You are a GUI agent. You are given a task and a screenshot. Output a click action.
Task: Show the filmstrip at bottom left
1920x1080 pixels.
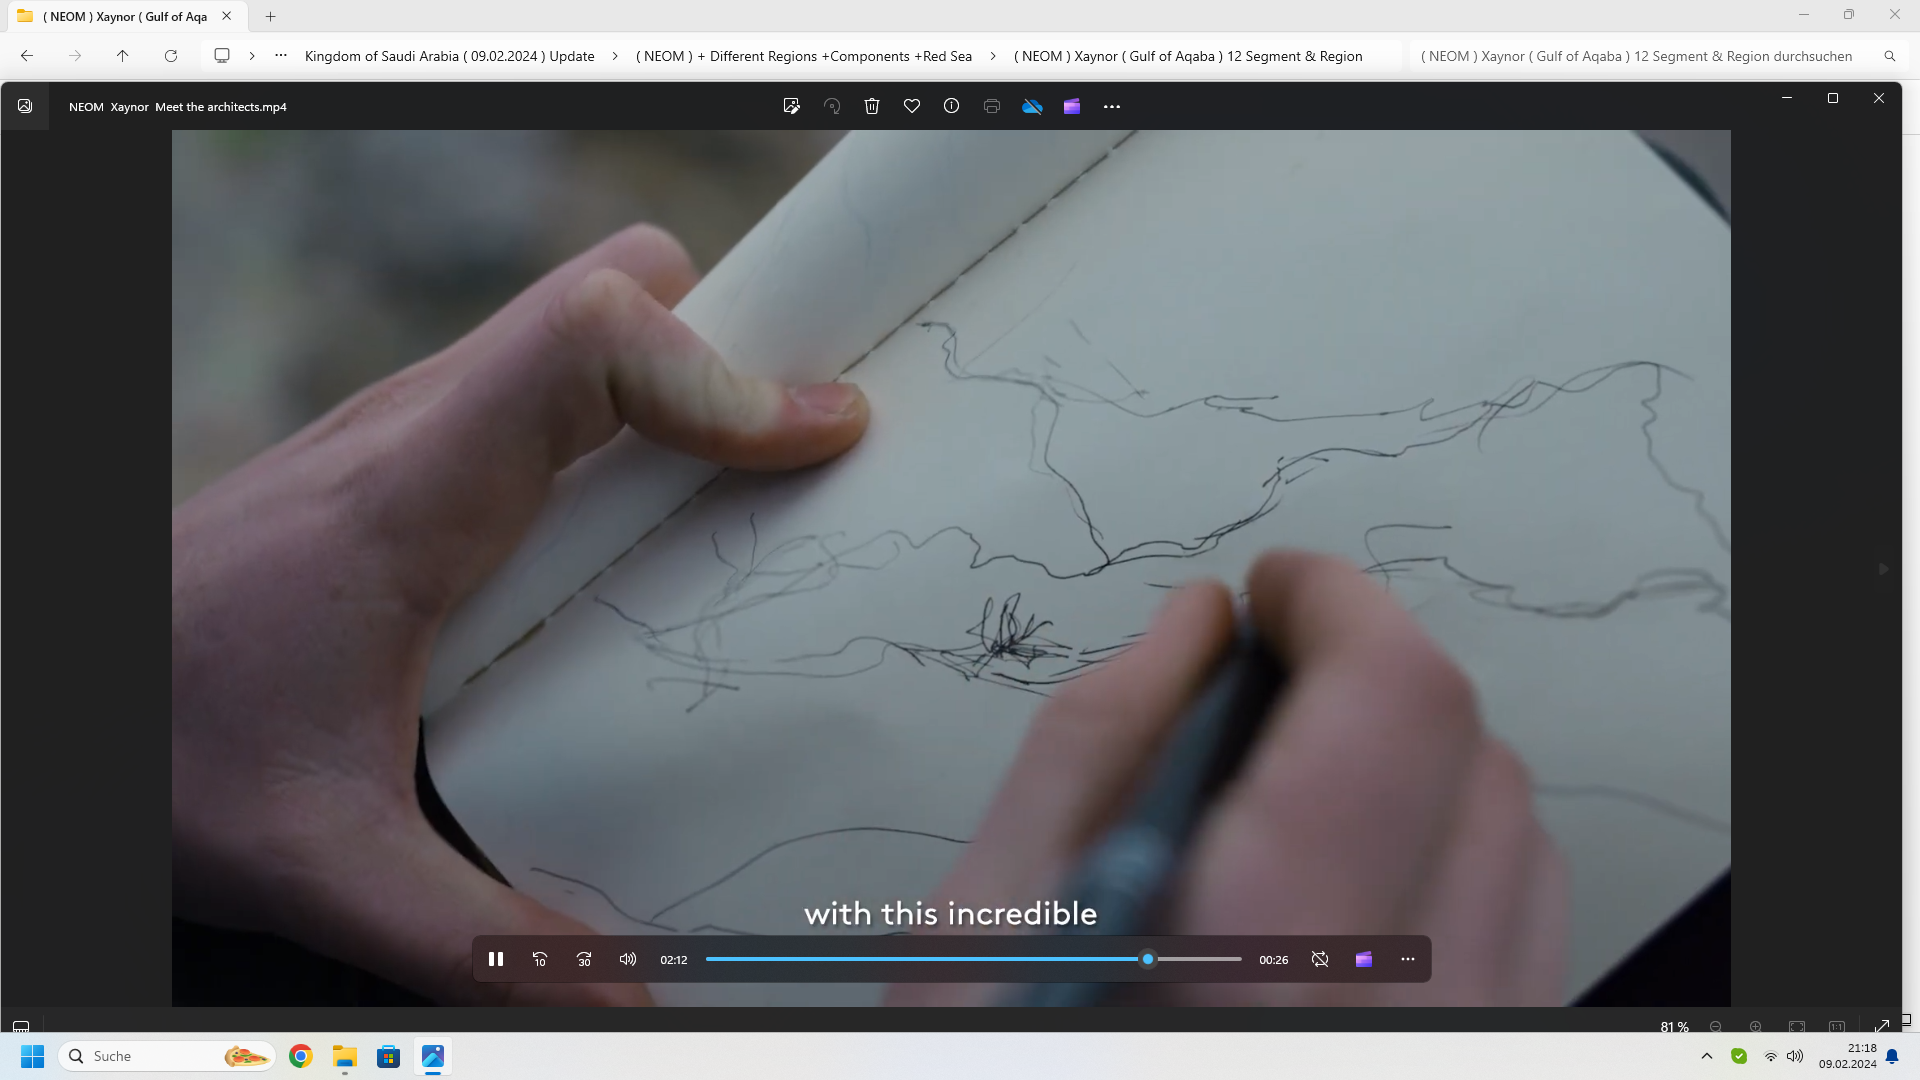21,1026
